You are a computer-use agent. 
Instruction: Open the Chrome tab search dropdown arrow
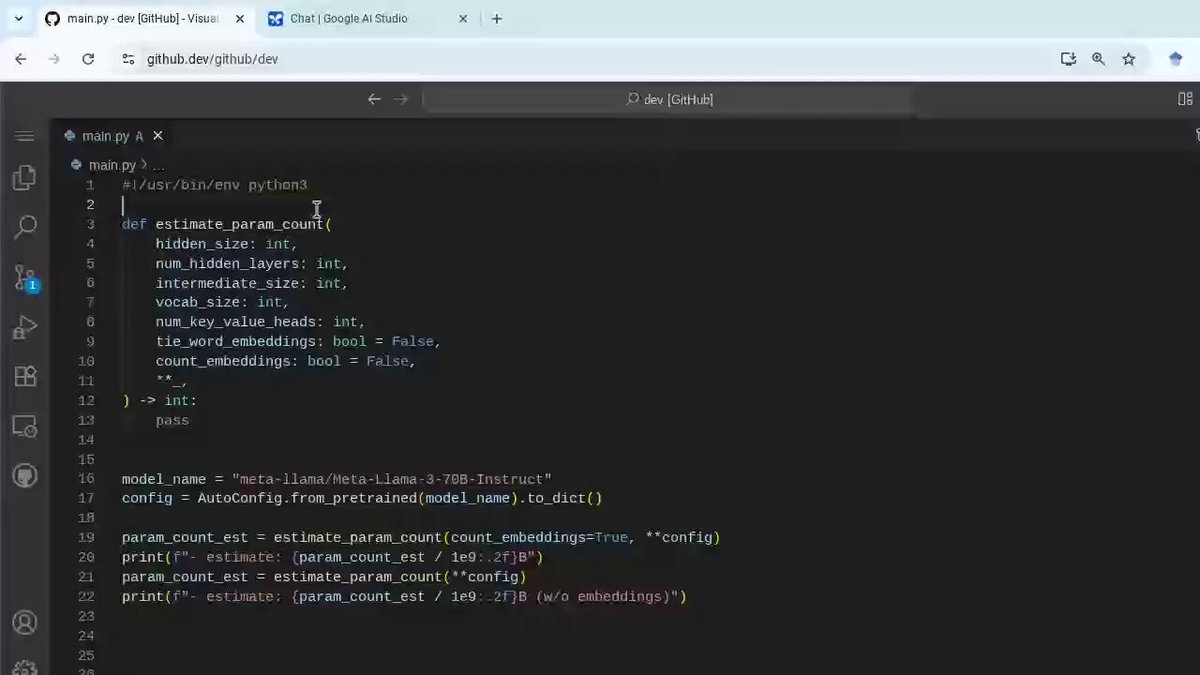pos(18,18)
